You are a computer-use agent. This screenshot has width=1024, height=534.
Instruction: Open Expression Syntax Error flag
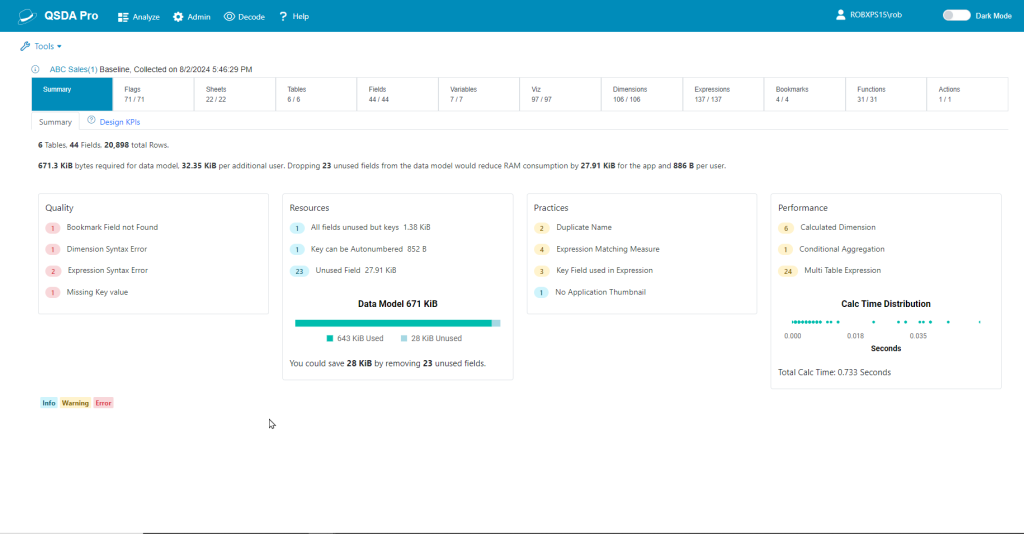tap(108, 270)
